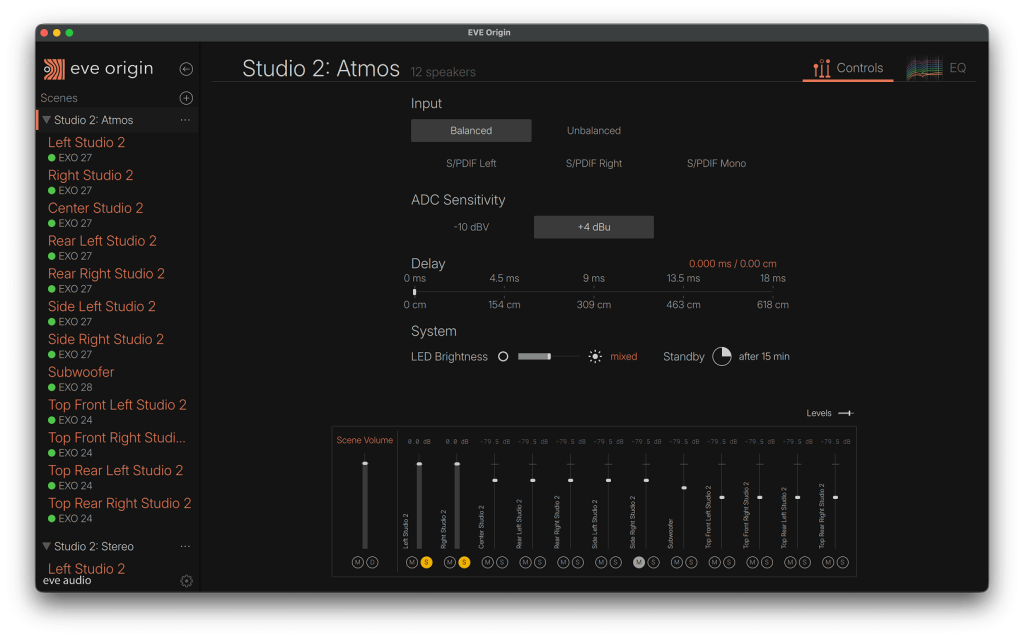Mute the Scene Volume master

click(357, 563)
